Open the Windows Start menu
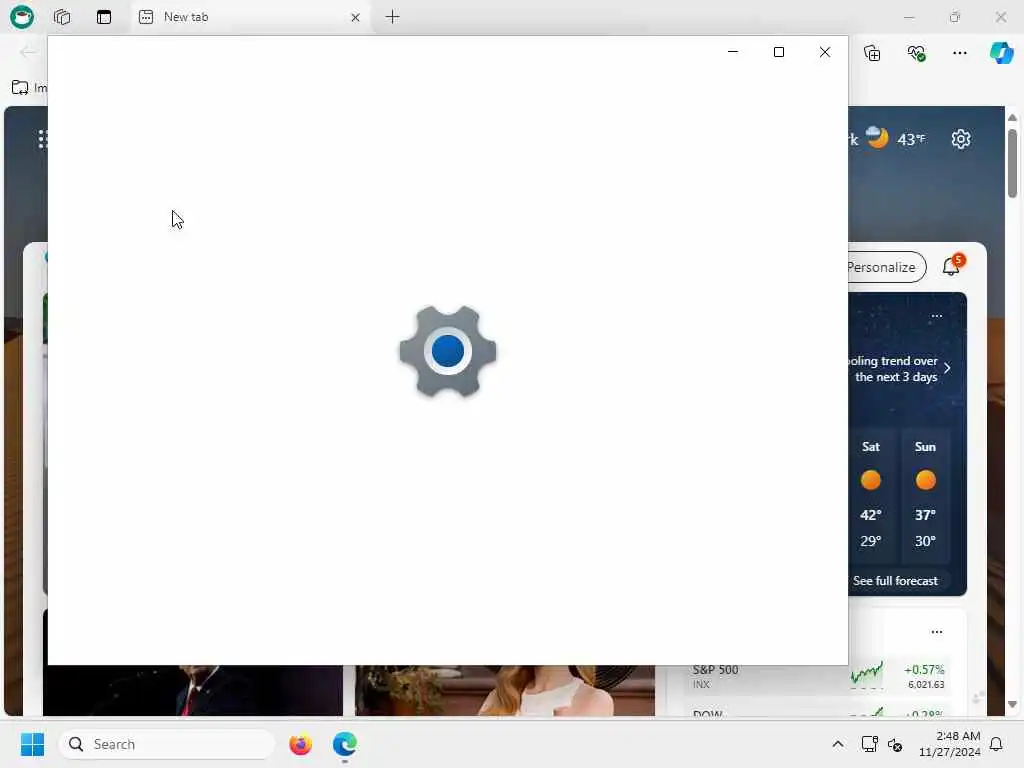 (32, 744)
